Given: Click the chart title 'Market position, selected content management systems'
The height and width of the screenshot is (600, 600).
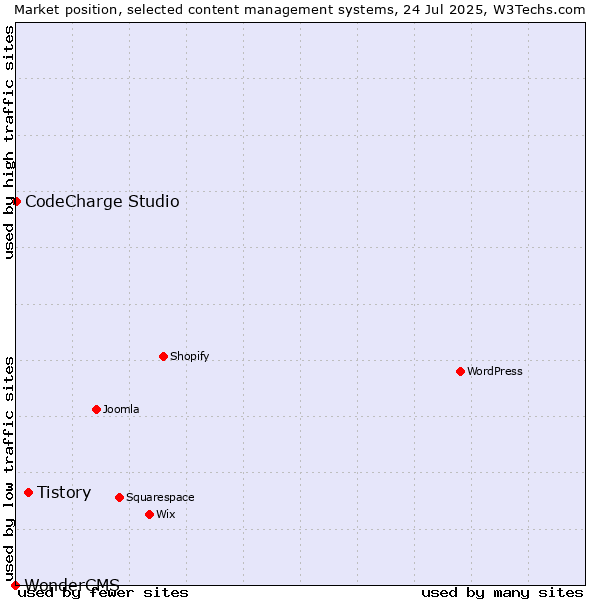Looking at the screenshot, I should pos(206,10).
